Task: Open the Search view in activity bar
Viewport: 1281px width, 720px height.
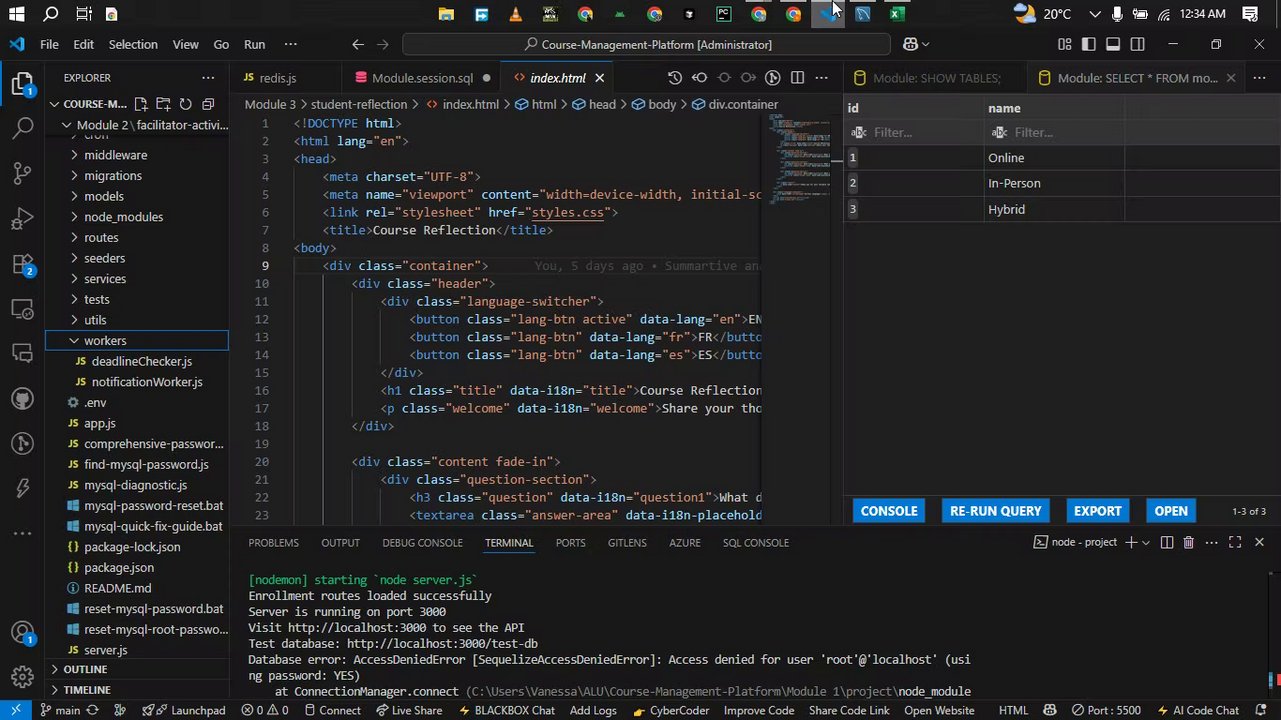Action: click(22, 128)
